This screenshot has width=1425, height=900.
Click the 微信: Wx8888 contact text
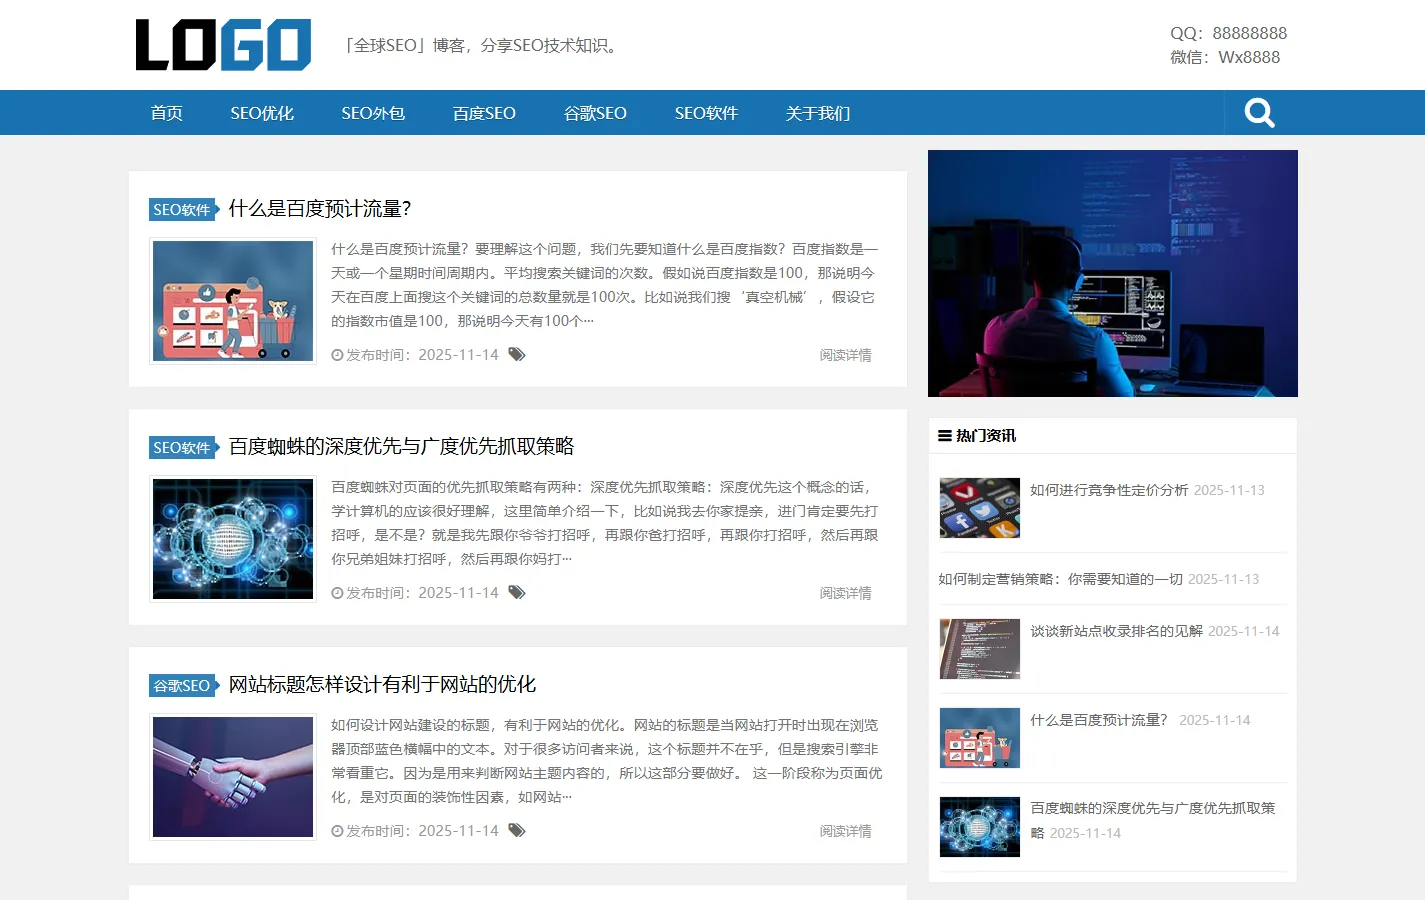[x=1225, y=57]
